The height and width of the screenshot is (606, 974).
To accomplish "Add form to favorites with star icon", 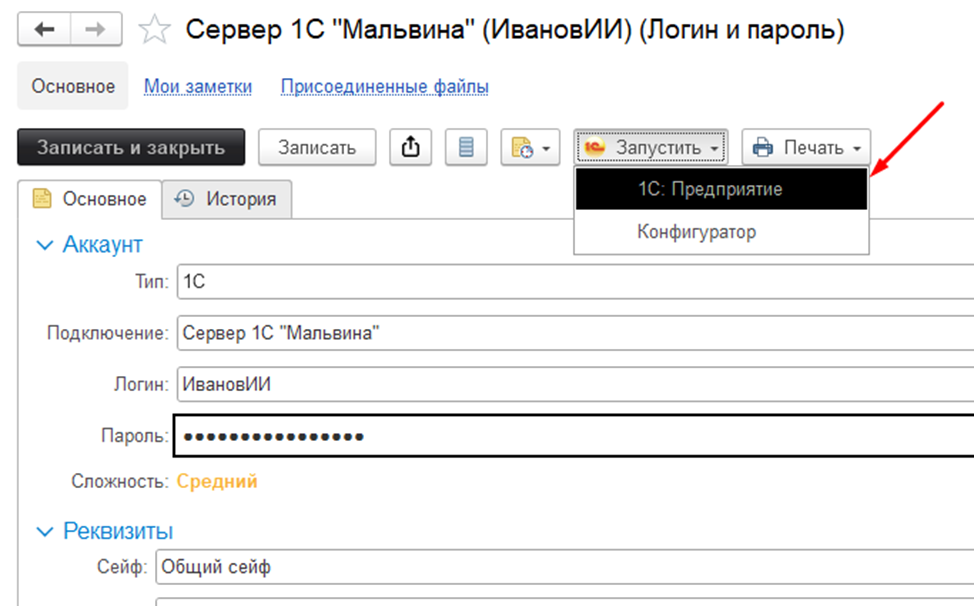I will [154, 31].
